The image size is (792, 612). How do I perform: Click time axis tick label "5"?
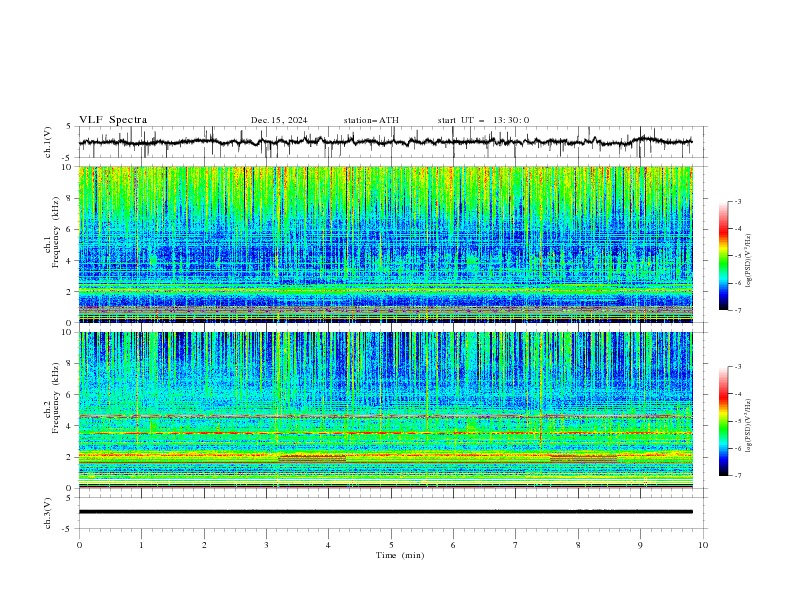click(391, 545)
